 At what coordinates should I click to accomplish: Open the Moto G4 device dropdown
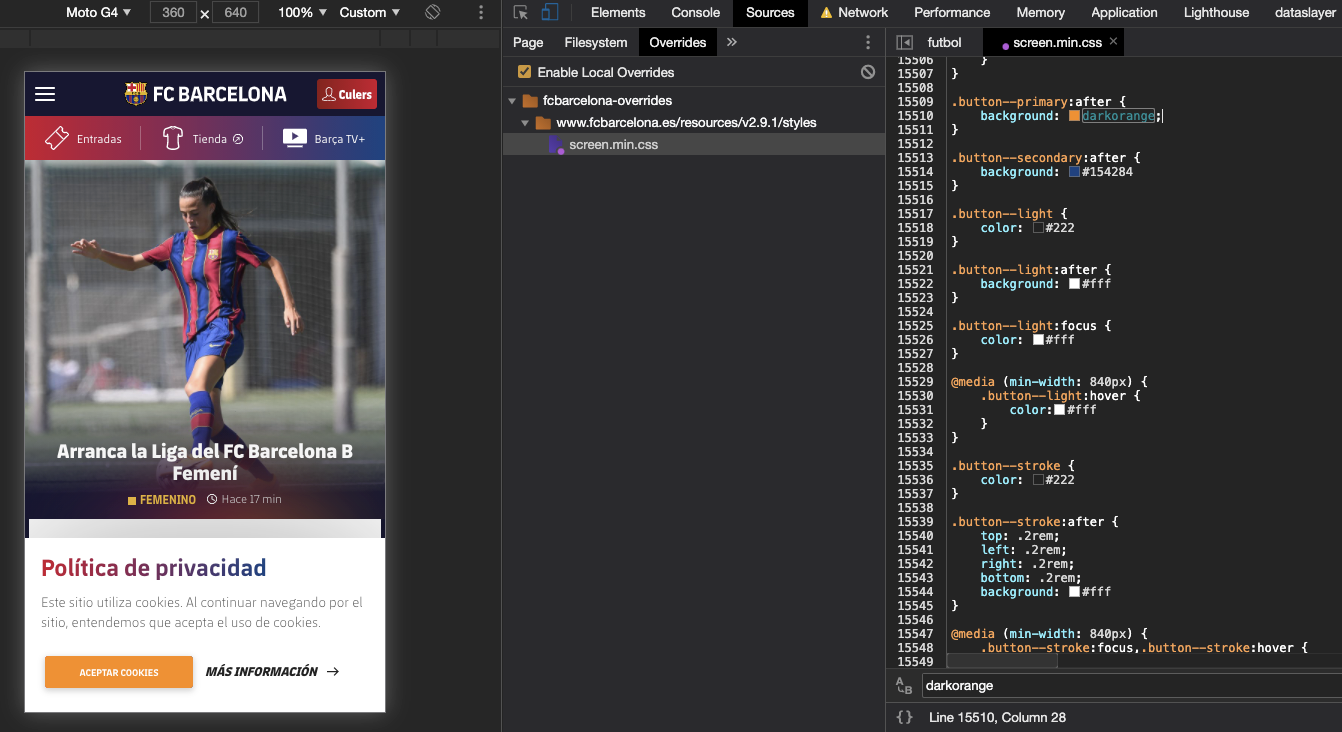98,12
